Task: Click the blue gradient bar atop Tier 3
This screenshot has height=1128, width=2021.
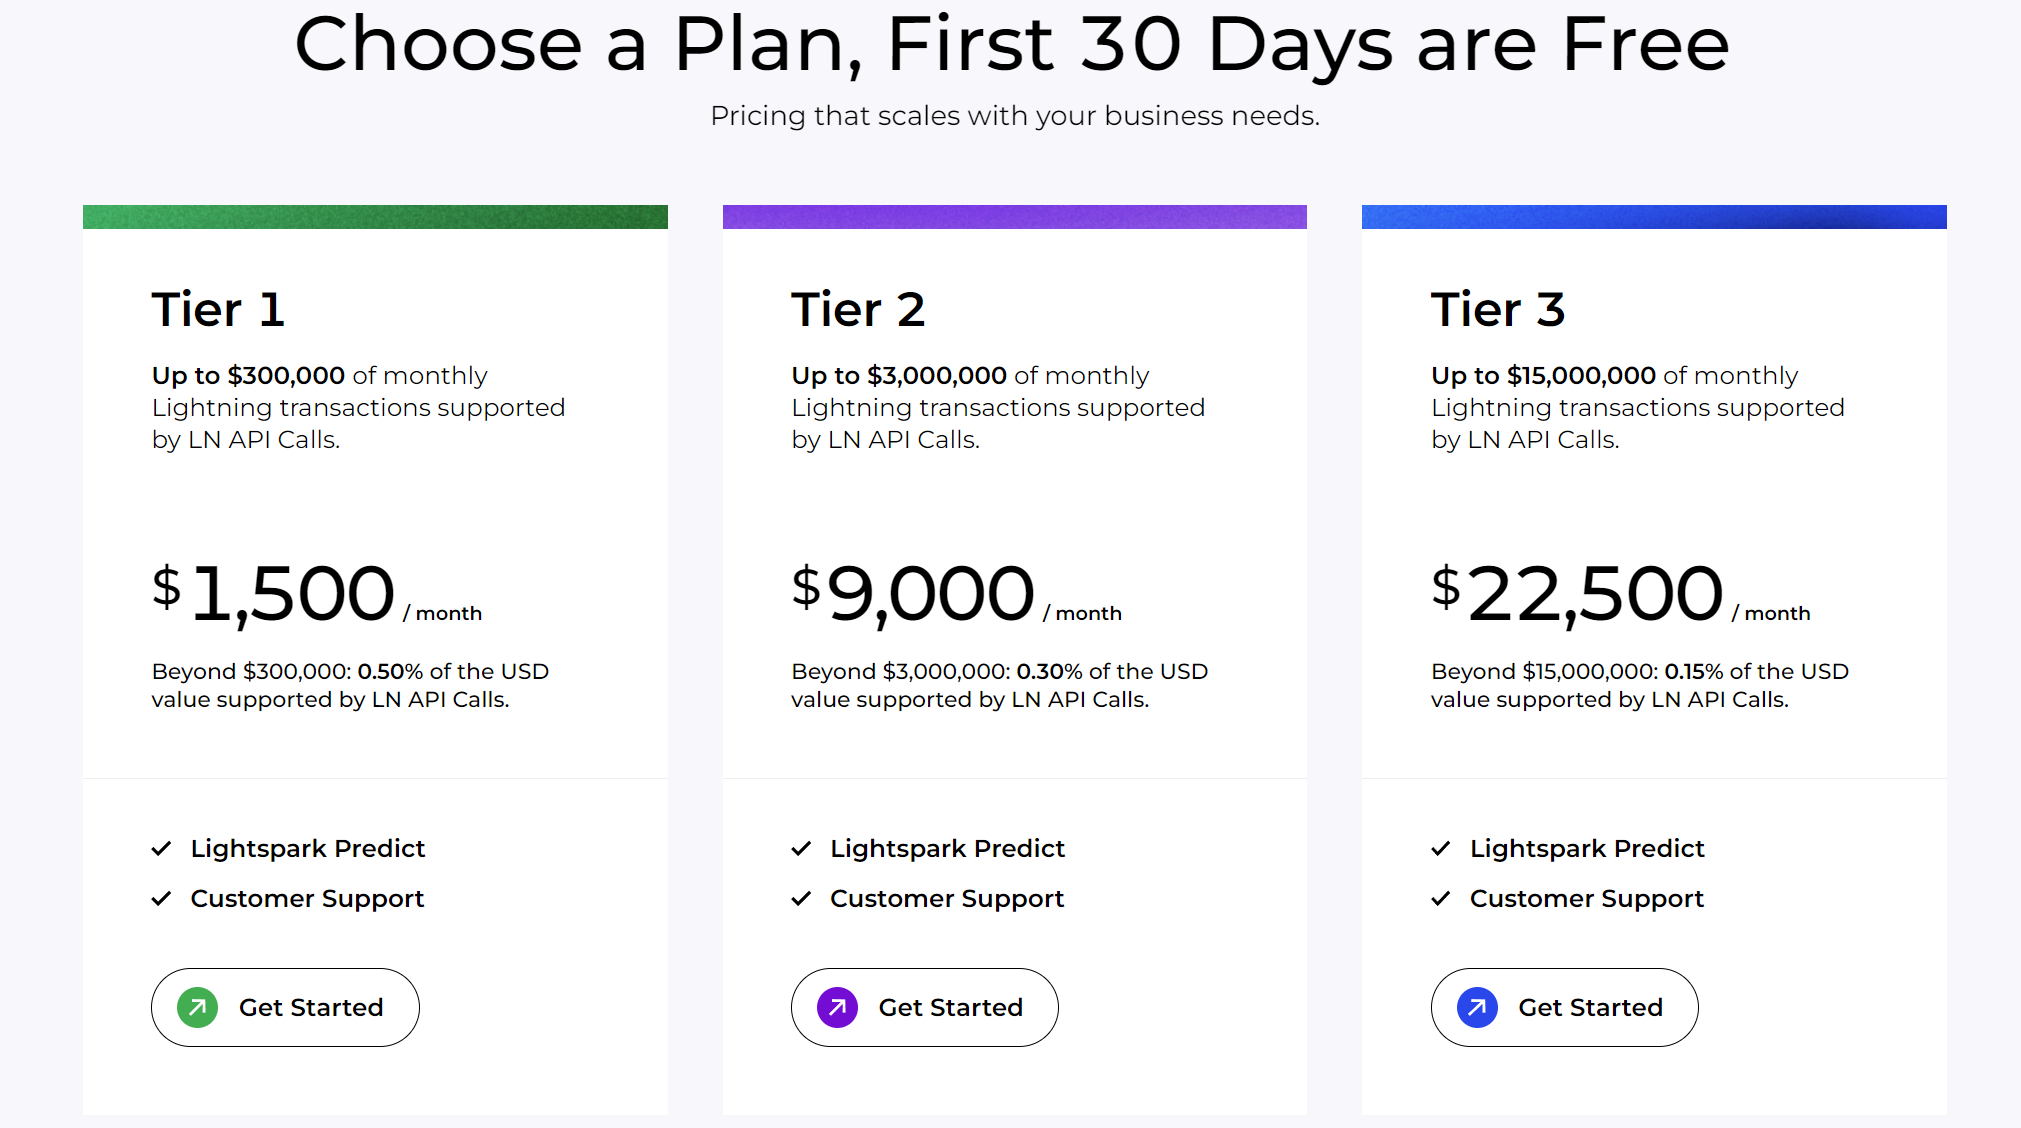Action: pos(1653,216)
